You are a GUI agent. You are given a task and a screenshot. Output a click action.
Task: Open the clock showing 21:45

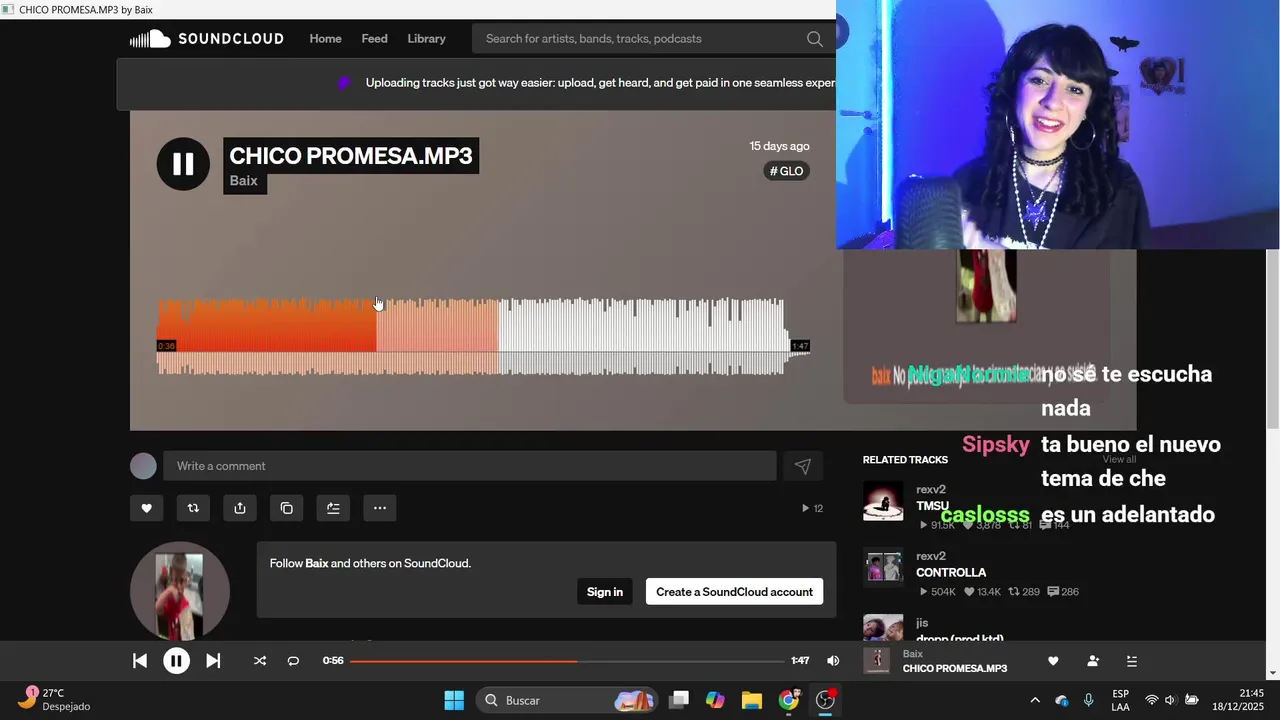[1238, 700]
